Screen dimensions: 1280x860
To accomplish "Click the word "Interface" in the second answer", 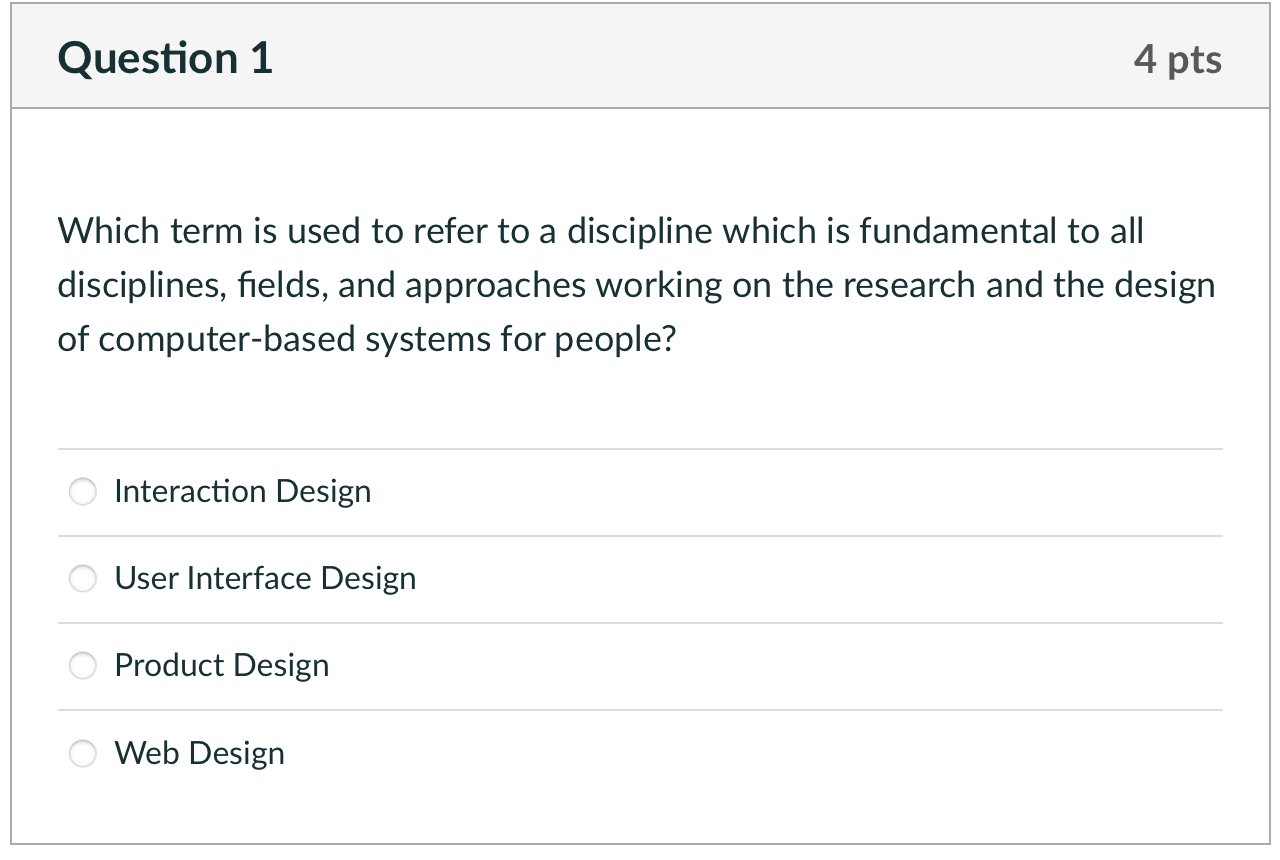I will tap(249, 579).
